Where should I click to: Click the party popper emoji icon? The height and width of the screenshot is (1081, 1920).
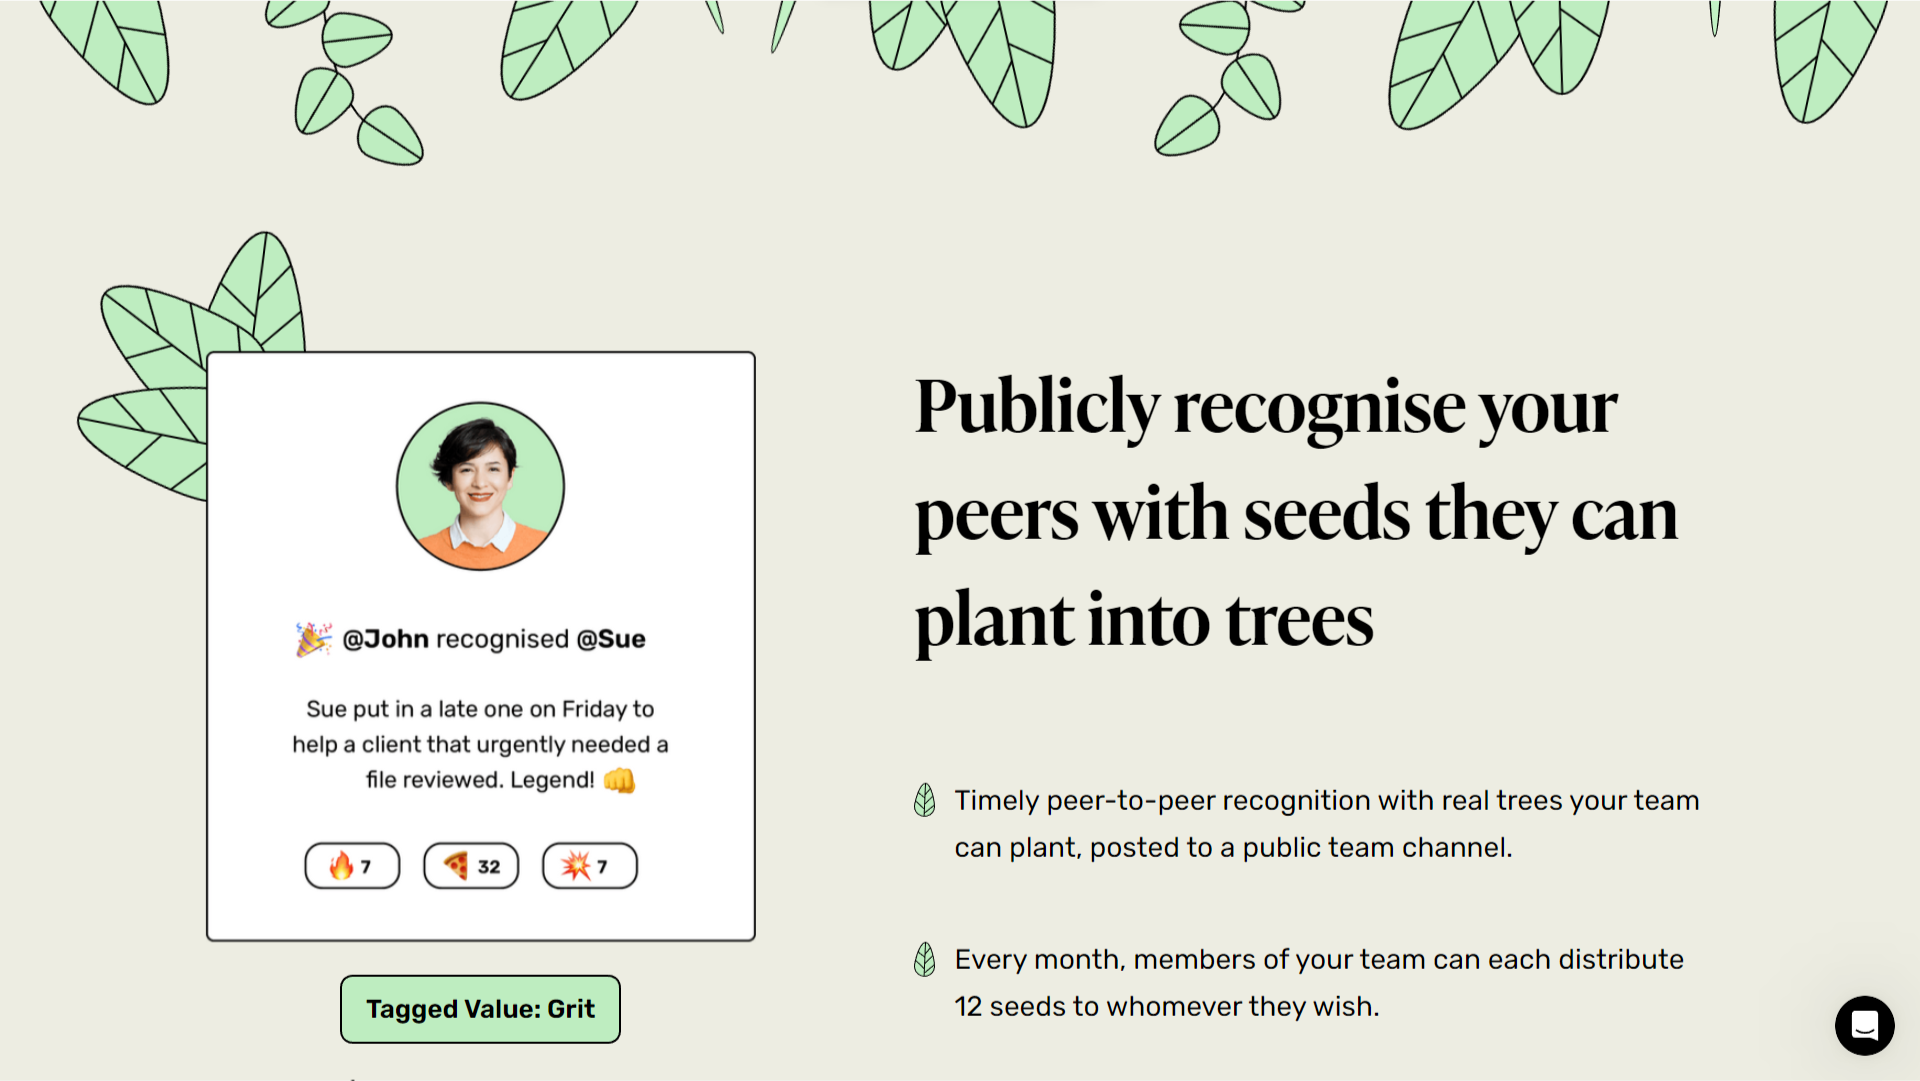(x=313, y=639)
